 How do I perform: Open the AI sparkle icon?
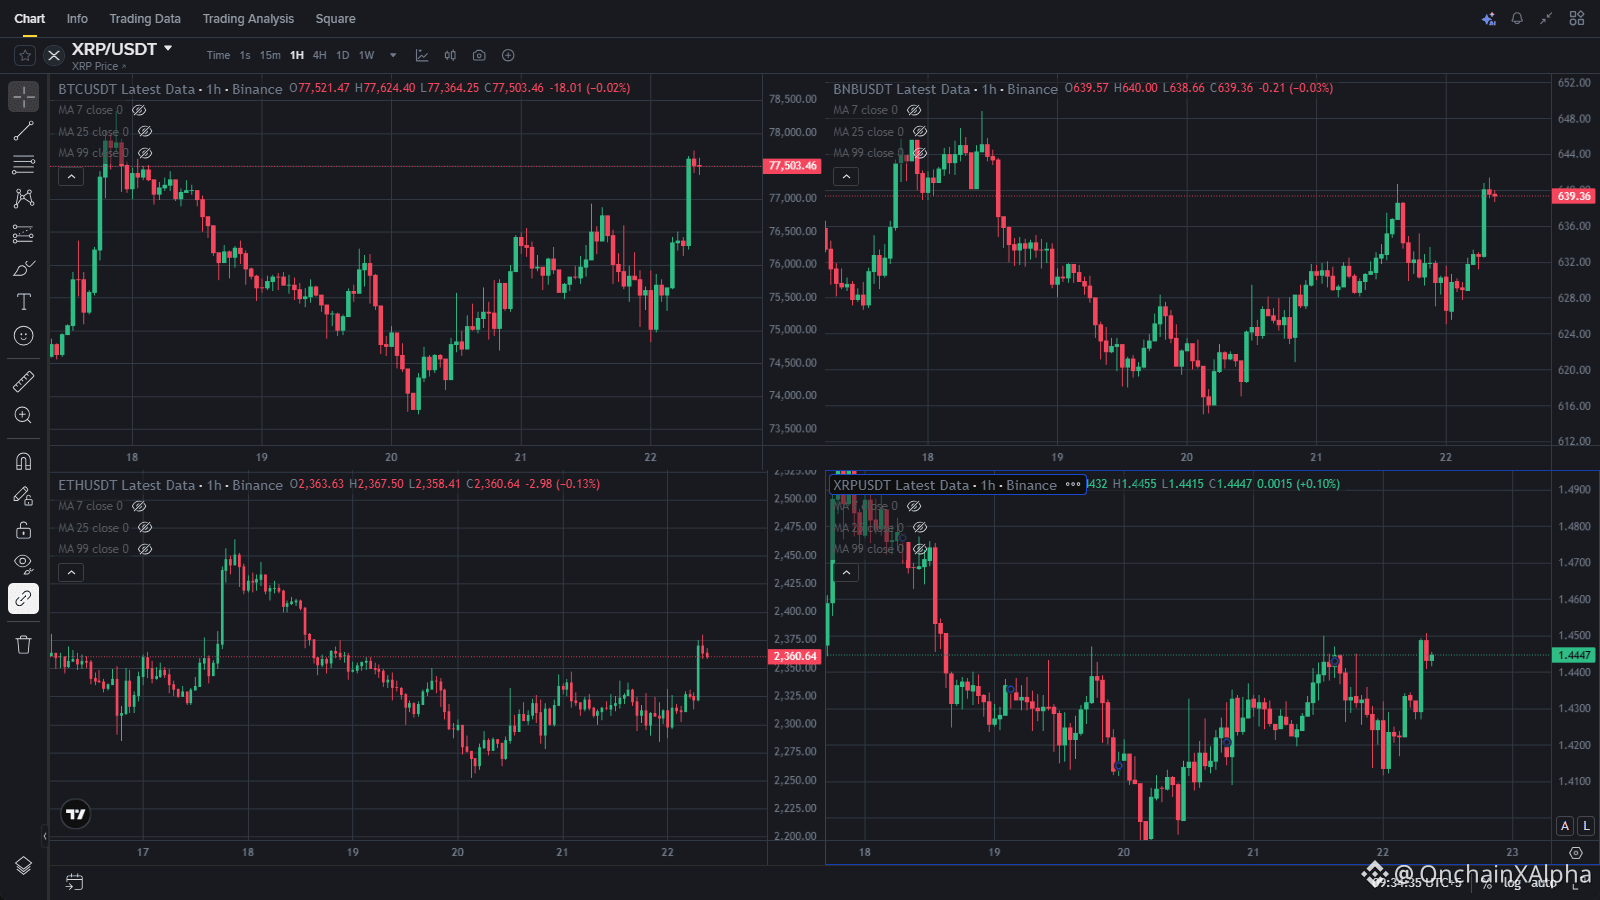[x=1489, y=18]
